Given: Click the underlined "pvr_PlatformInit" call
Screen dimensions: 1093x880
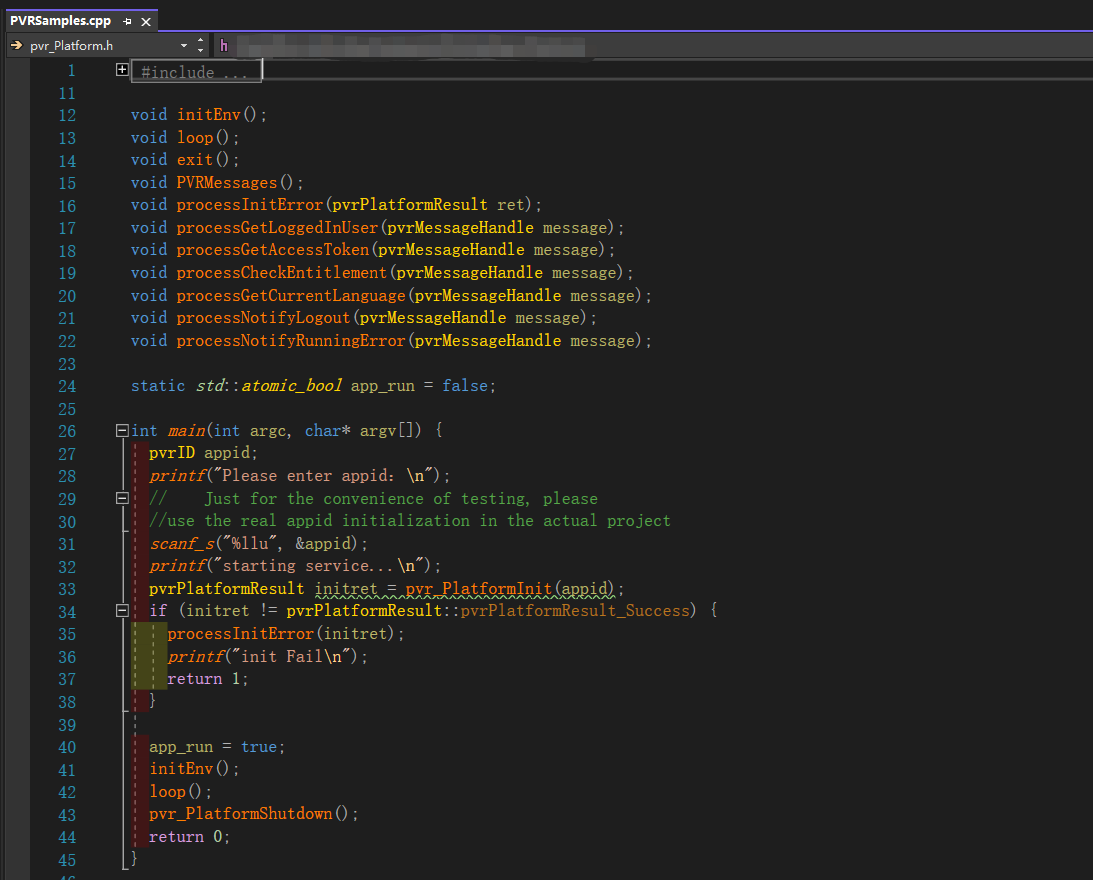Looking at the screenshot, I should (x=479, y=589).
